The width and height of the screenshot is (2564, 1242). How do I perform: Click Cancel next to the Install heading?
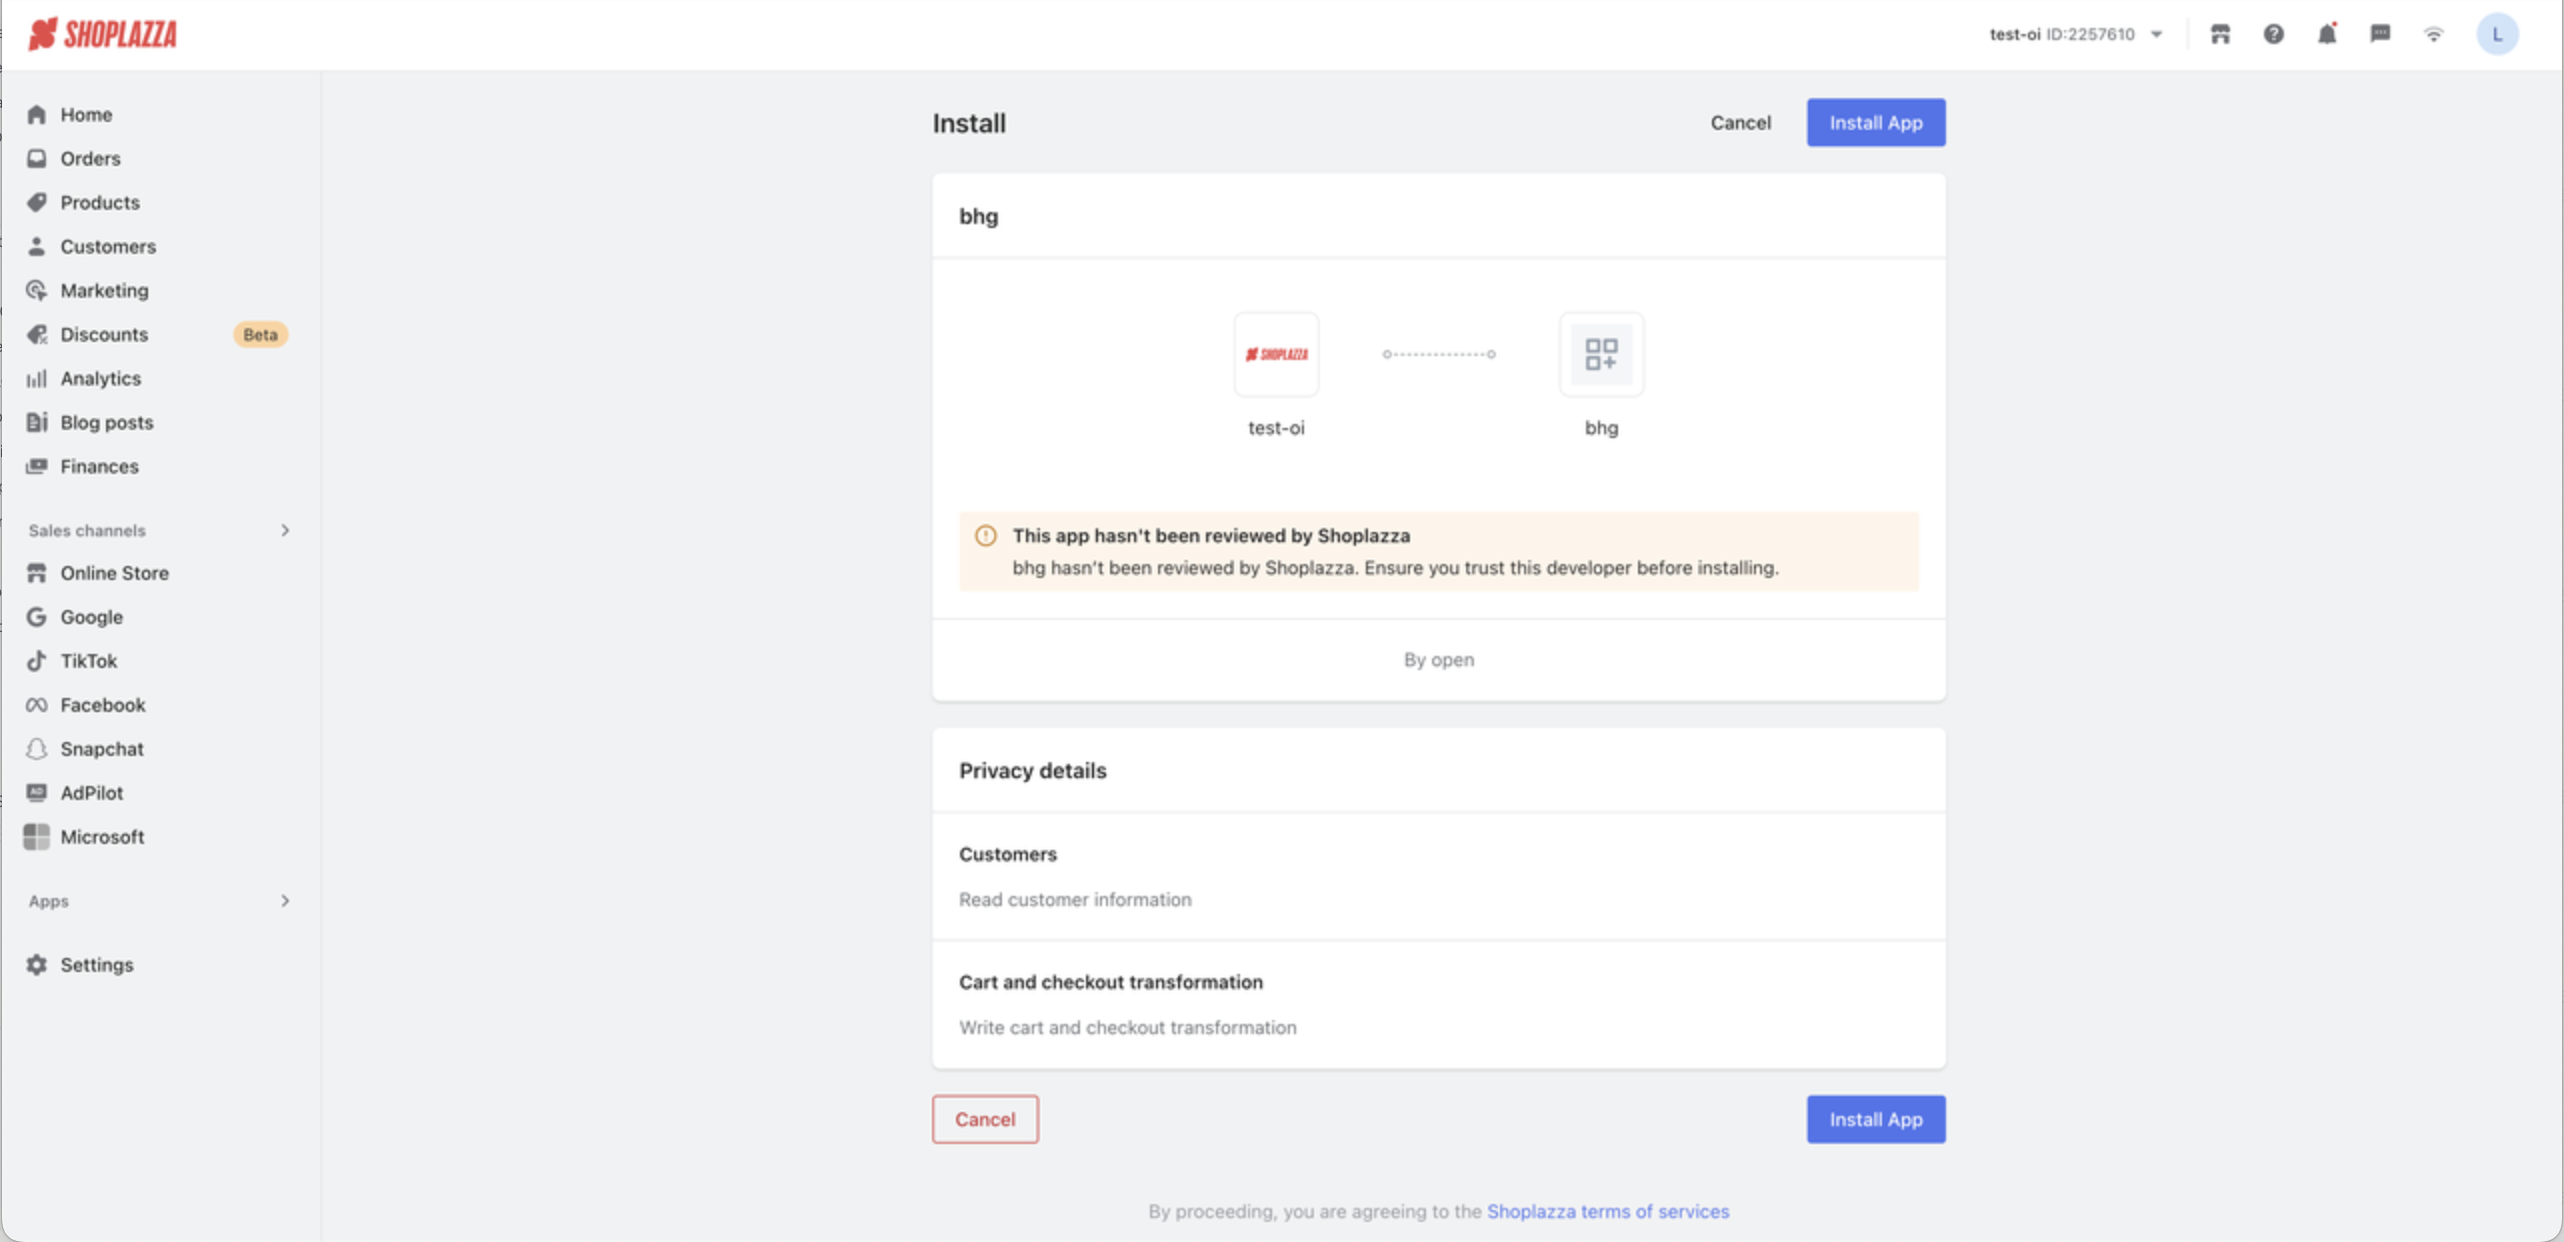click(x=1740, y=122)
